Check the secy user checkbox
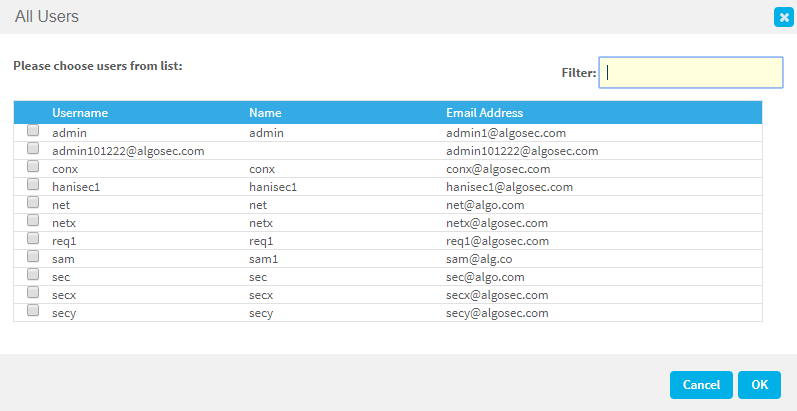 [x=33, y=311]
